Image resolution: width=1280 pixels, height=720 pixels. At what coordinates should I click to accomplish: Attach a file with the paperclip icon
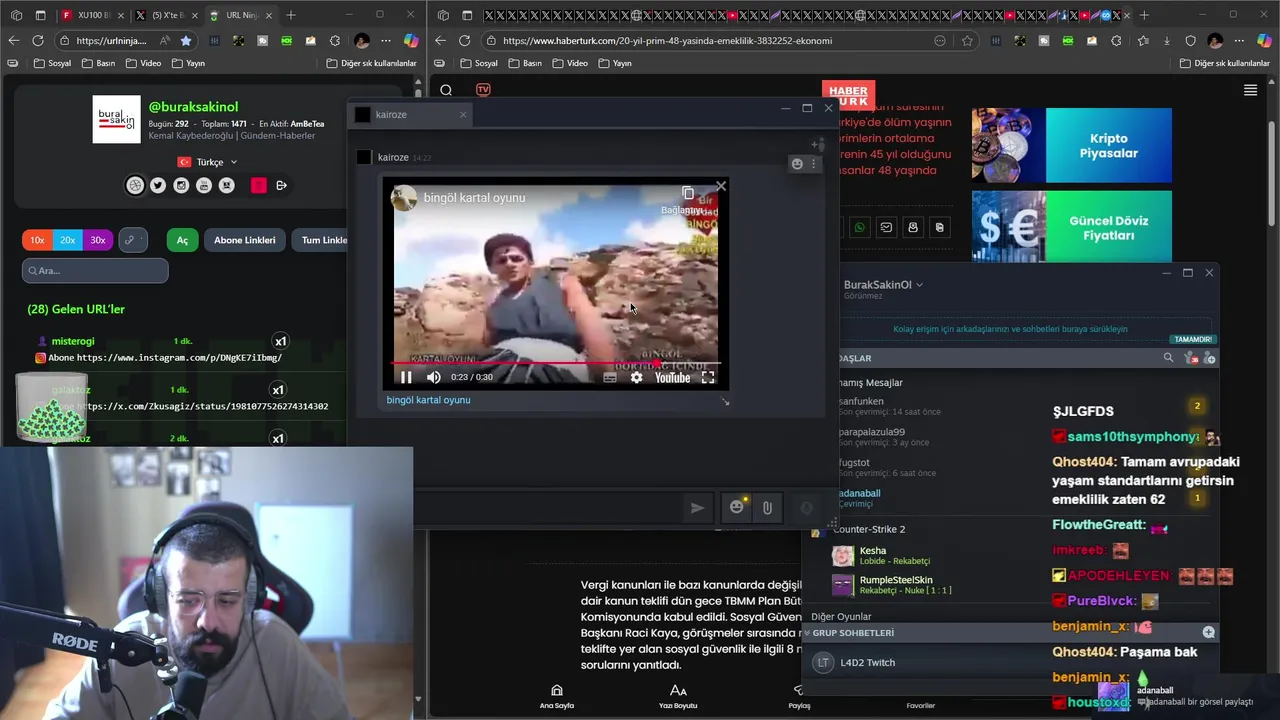[x=767, y=508]
